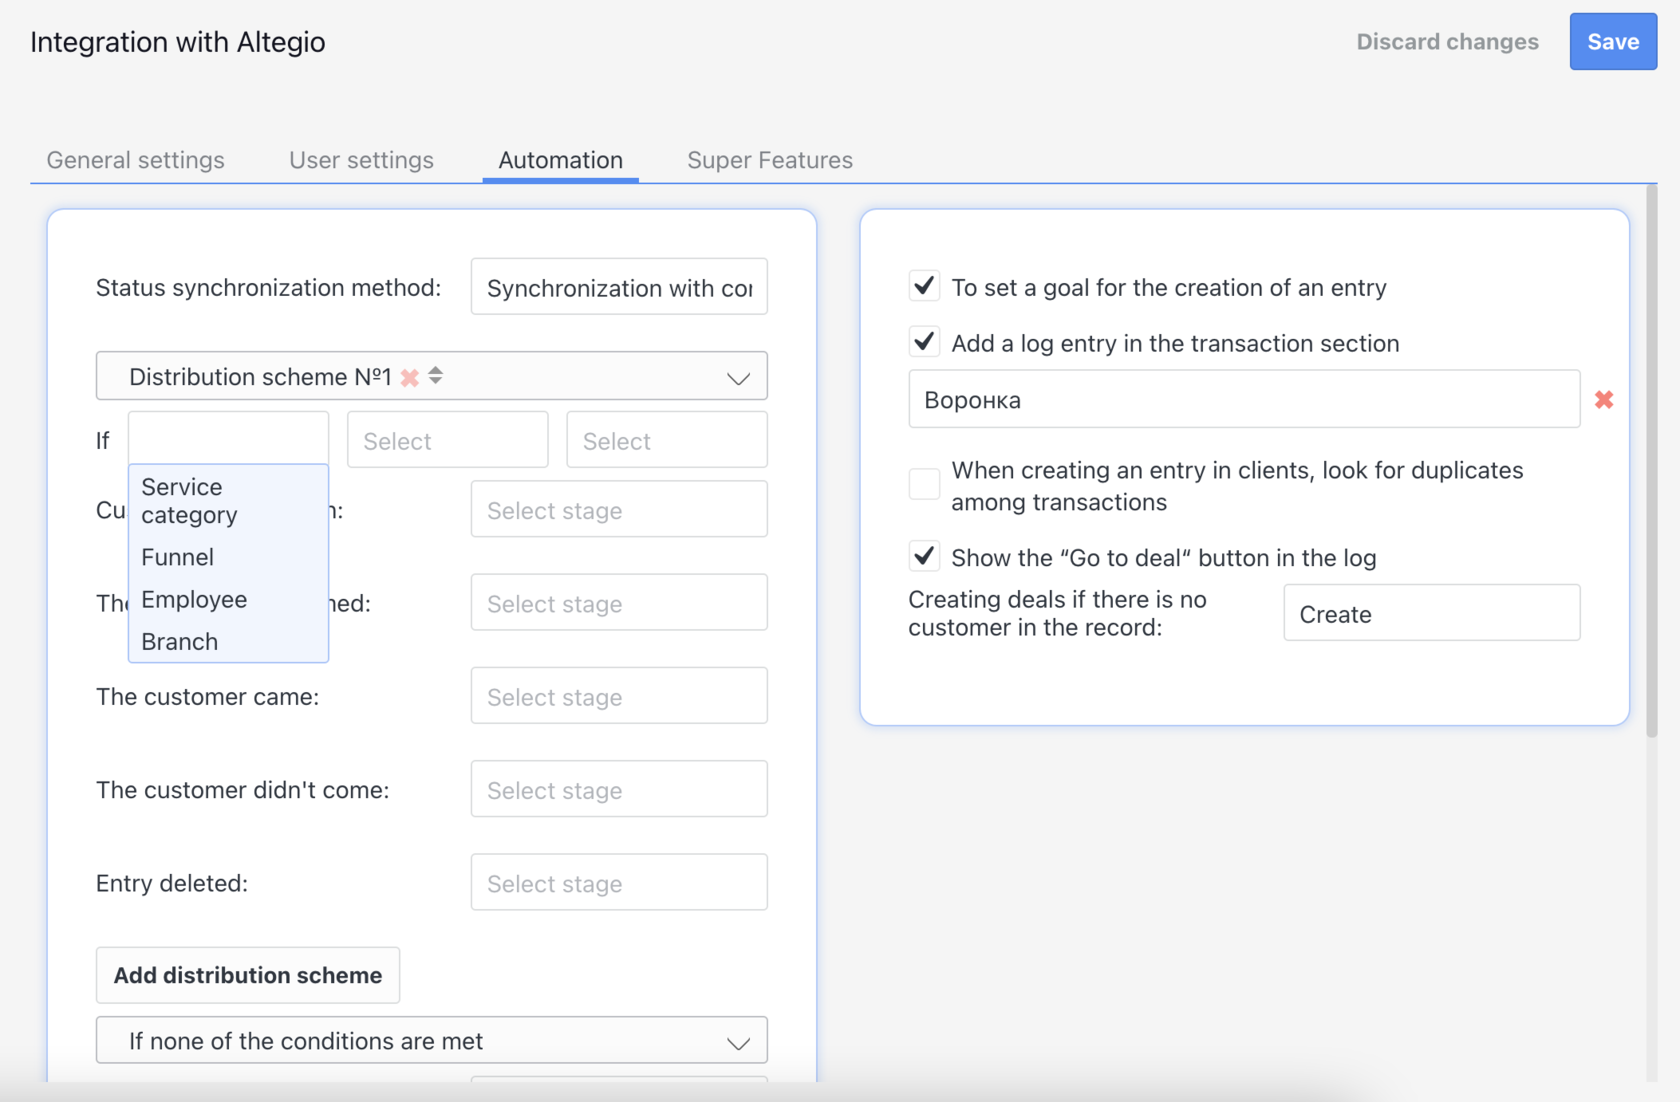This screenshot has width=1680, height=1102.
Task: Enable duplicate lookup among transactions checkbox
Action: [x=924, y=484]
